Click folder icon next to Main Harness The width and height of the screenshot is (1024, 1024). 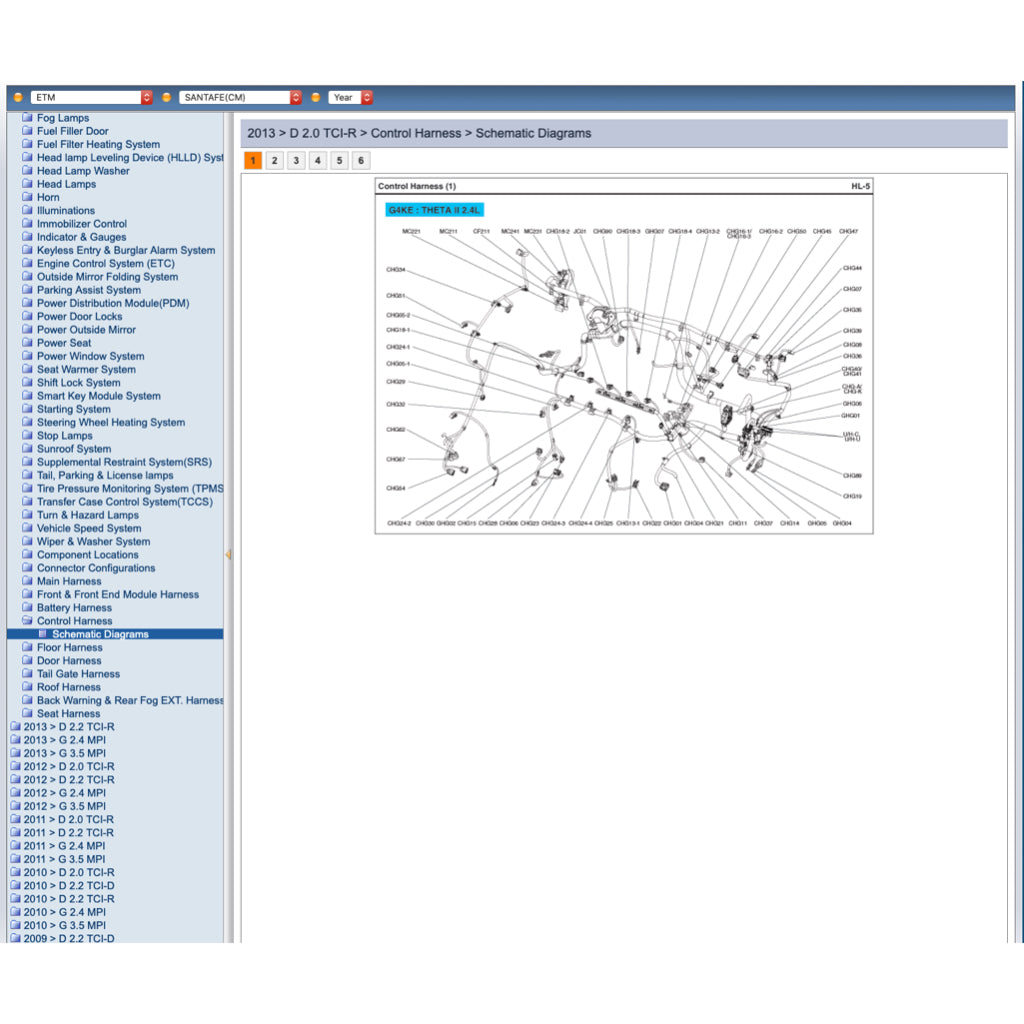point(28,581)
